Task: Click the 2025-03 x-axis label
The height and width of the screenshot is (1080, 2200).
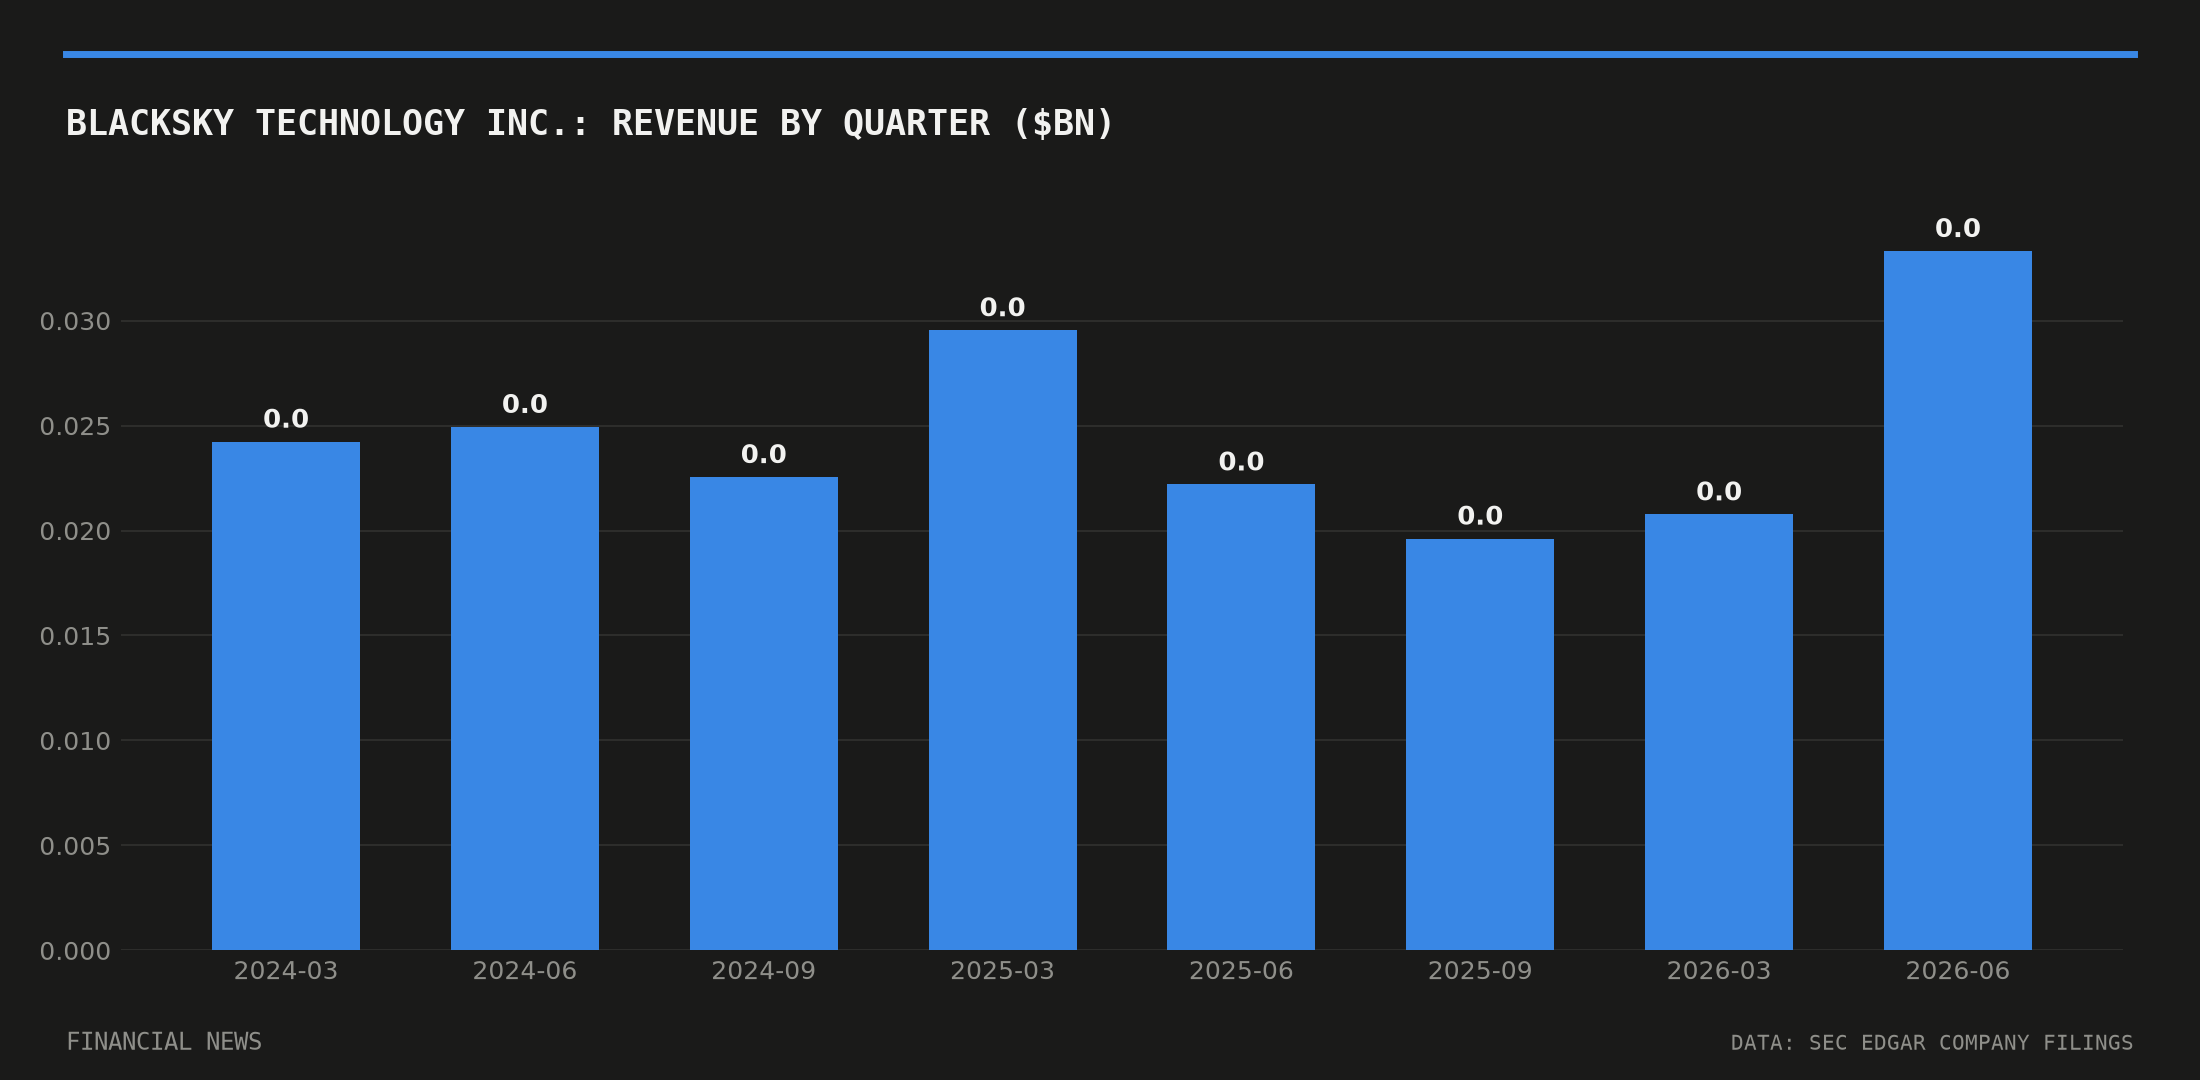Action: click(1003, 971)
